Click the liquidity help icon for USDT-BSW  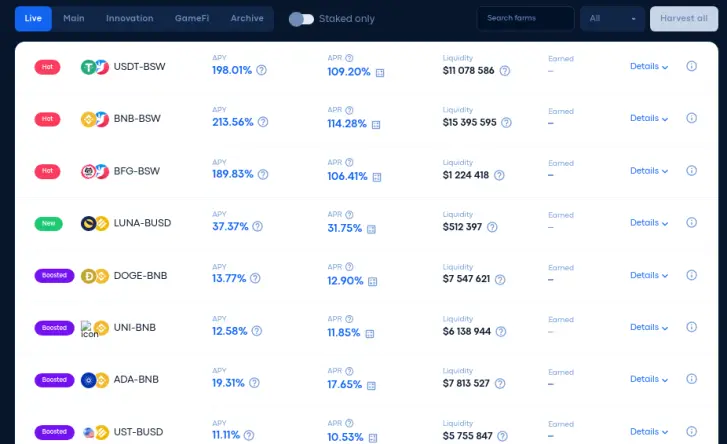(x=505, y=70)
